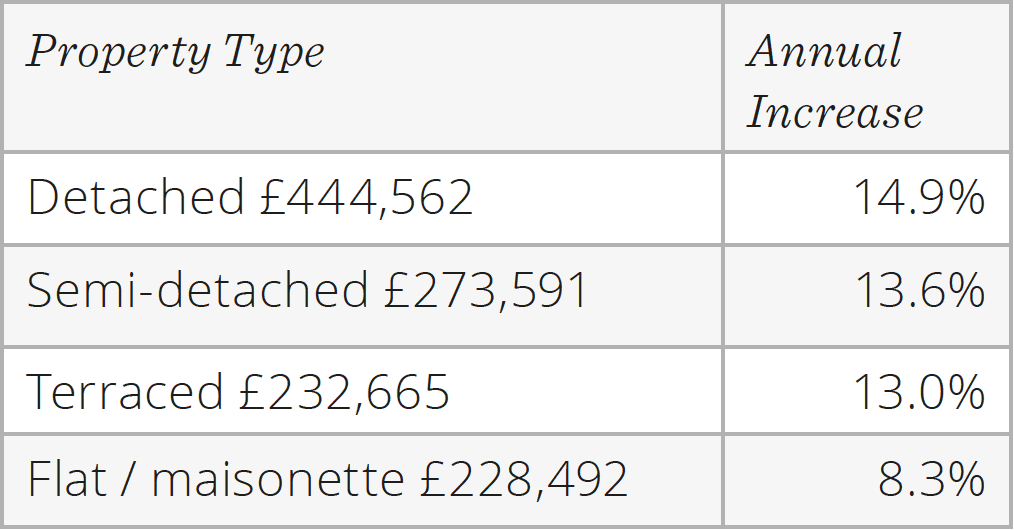The image size is (1014, 530).
Task: Click the word Detached in first row
Action: 136,196
